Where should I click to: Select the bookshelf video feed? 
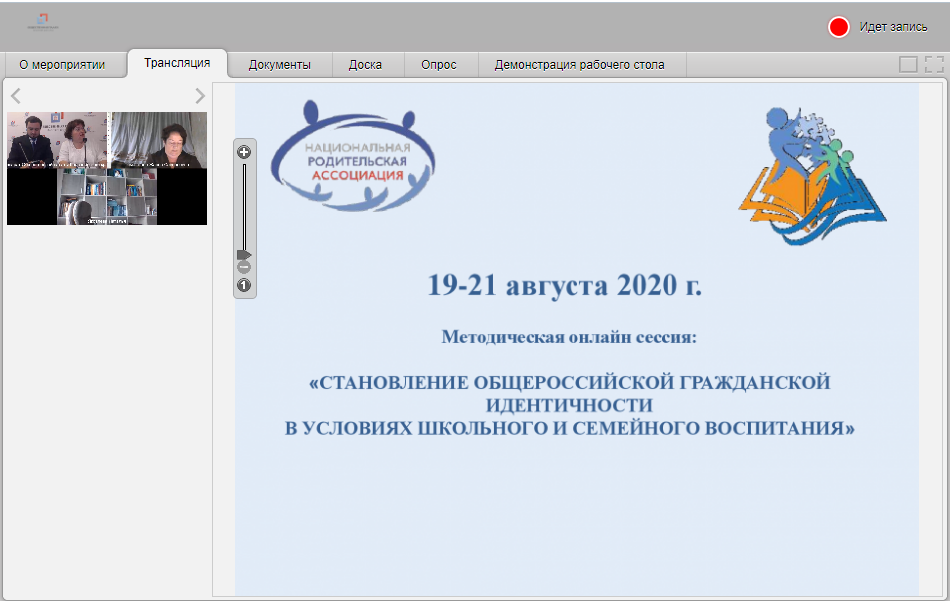(x=107, y=196)
